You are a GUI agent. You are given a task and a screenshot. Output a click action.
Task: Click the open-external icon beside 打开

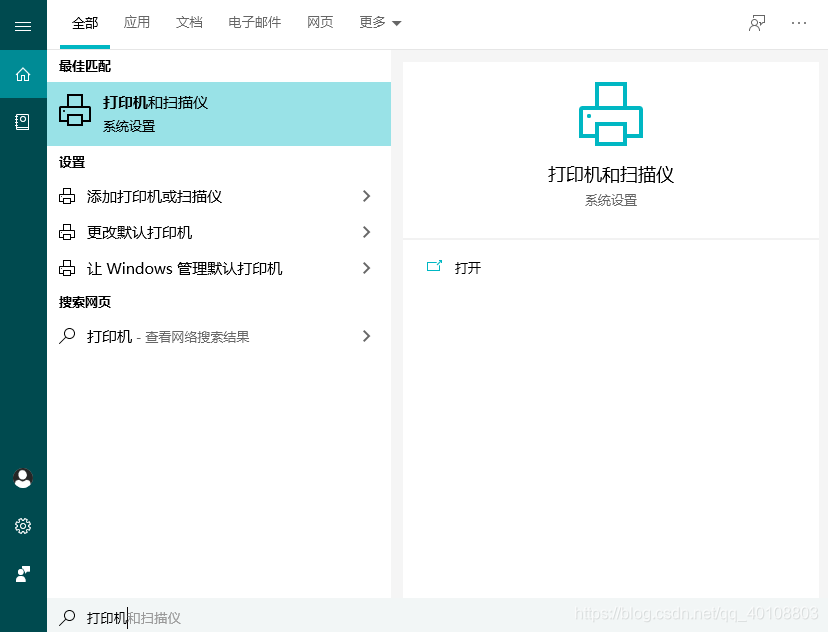click(x=434, y=266)
